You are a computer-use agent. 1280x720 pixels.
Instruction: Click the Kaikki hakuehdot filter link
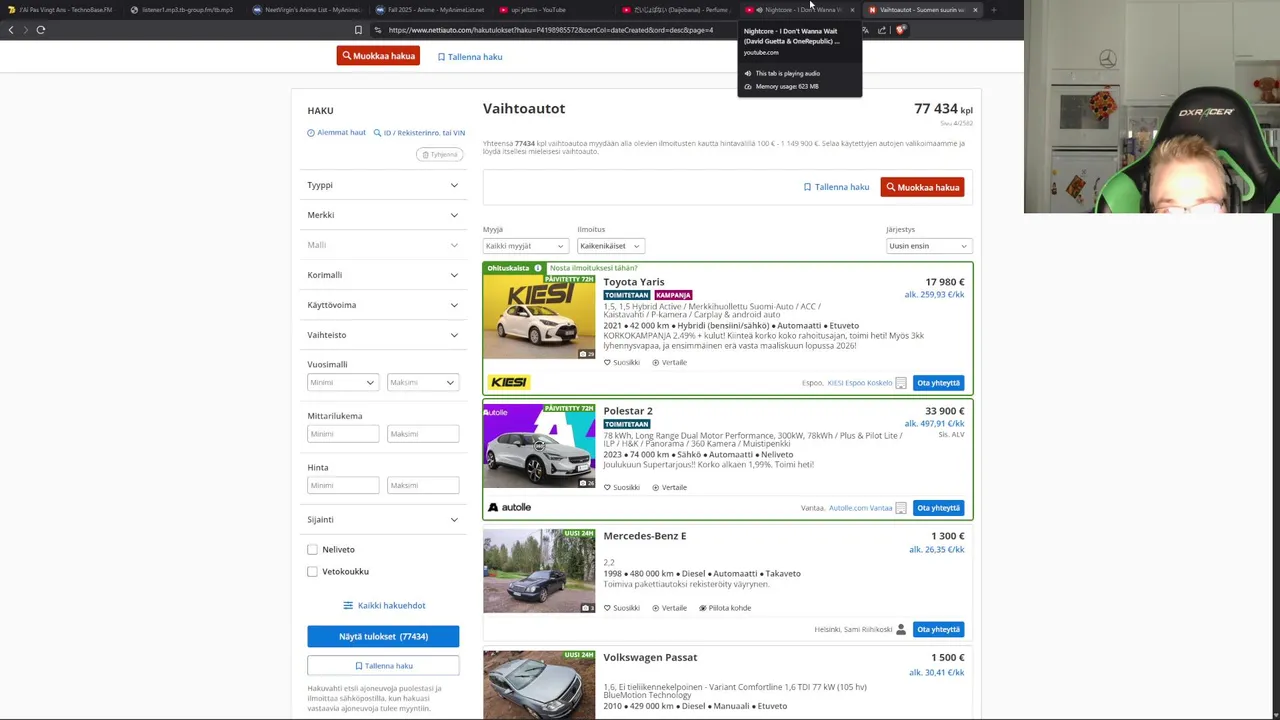[384, 605]
